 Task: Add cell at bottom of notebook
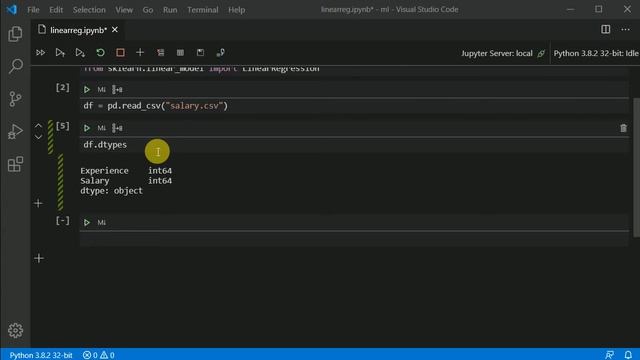pos(39,258)
